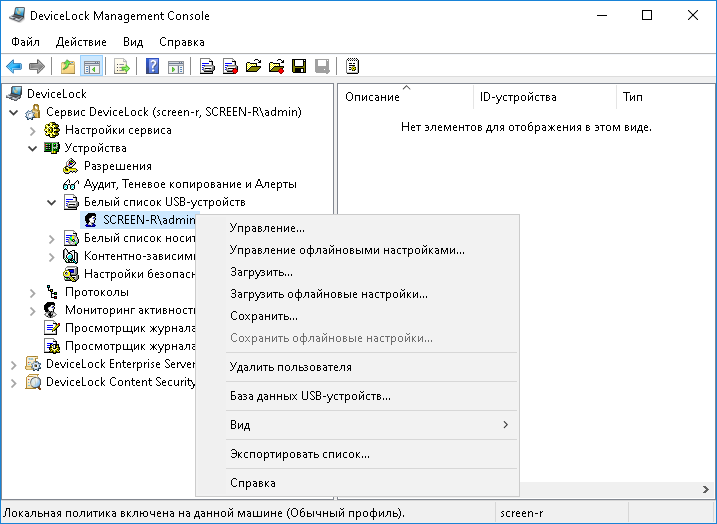Image resolution: width=717 pixels, height=524 pixels.
Task: Sort by the Тип column header
Action: click(x=665, y=97)
